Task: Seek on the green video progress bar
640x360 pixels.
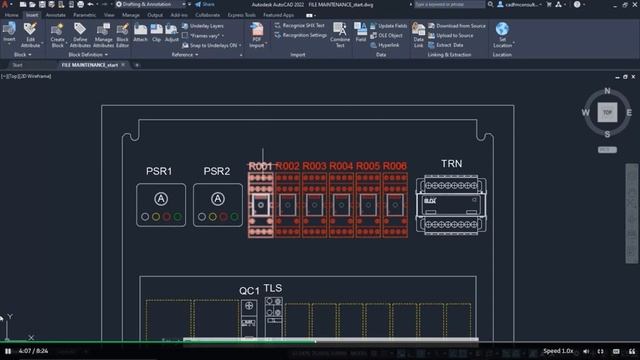Action: click(x=158, y=341)
